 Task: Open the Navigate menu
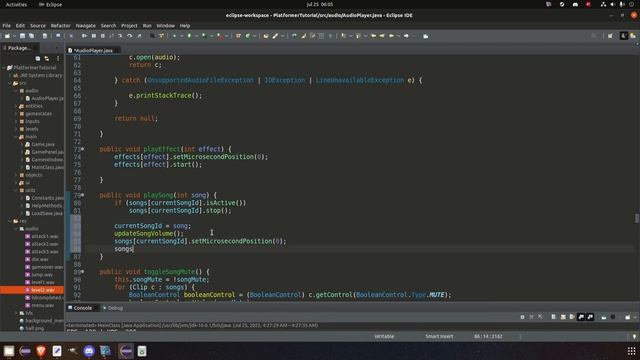click(x=85, y=26)
